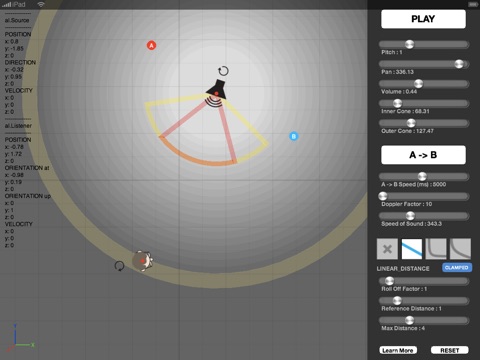Image resolution: width=480 pixels, height=360 pixels.
Task: Click the Pitch slider knob
Action: (410, 44)
